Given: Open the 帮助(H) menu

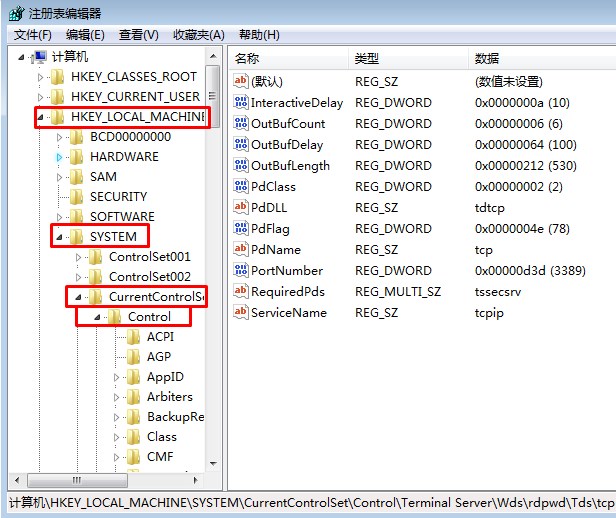Looking at the screenshot, I should 258,35.
